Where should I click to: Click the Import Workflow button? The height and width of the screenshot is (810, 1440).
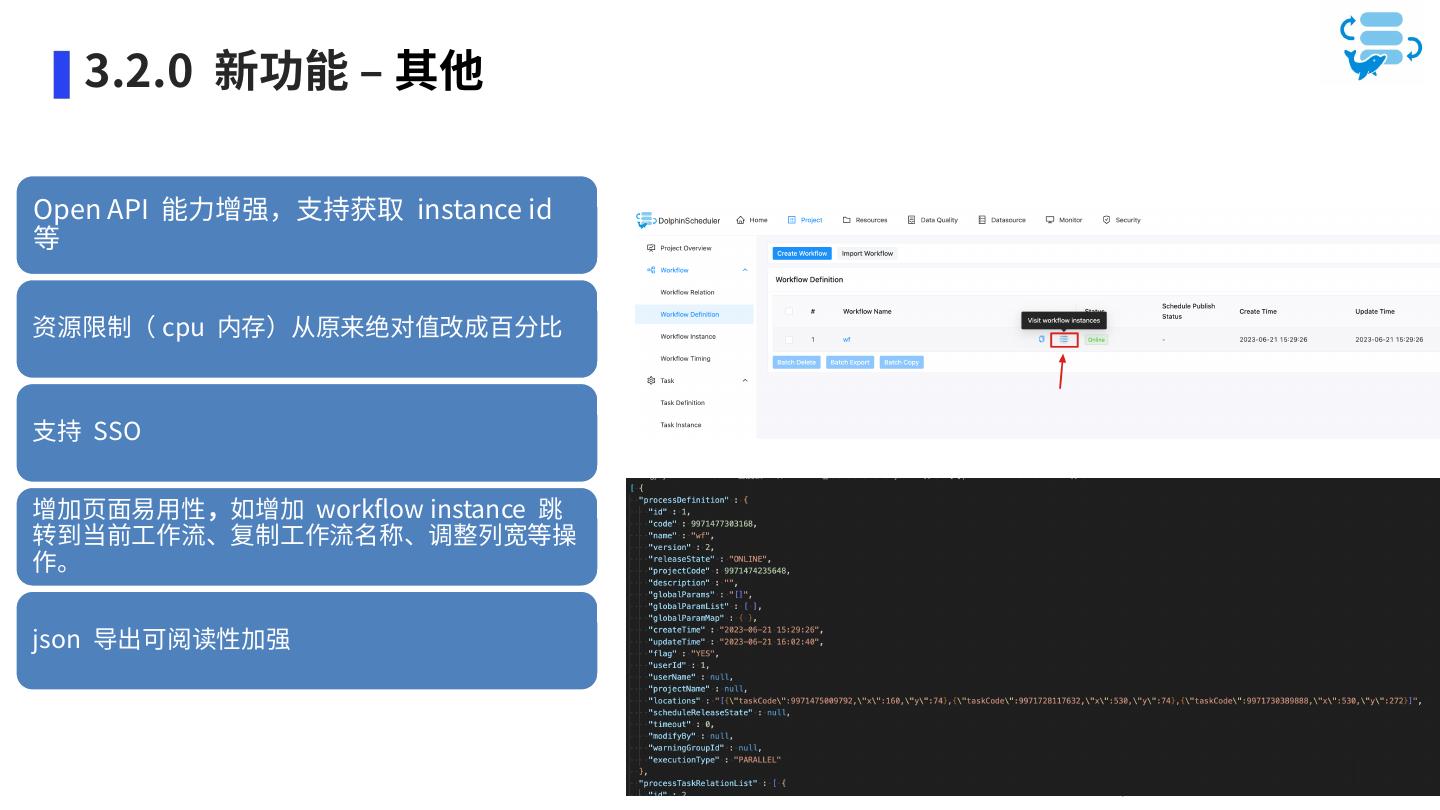click(x=867, y=254)
